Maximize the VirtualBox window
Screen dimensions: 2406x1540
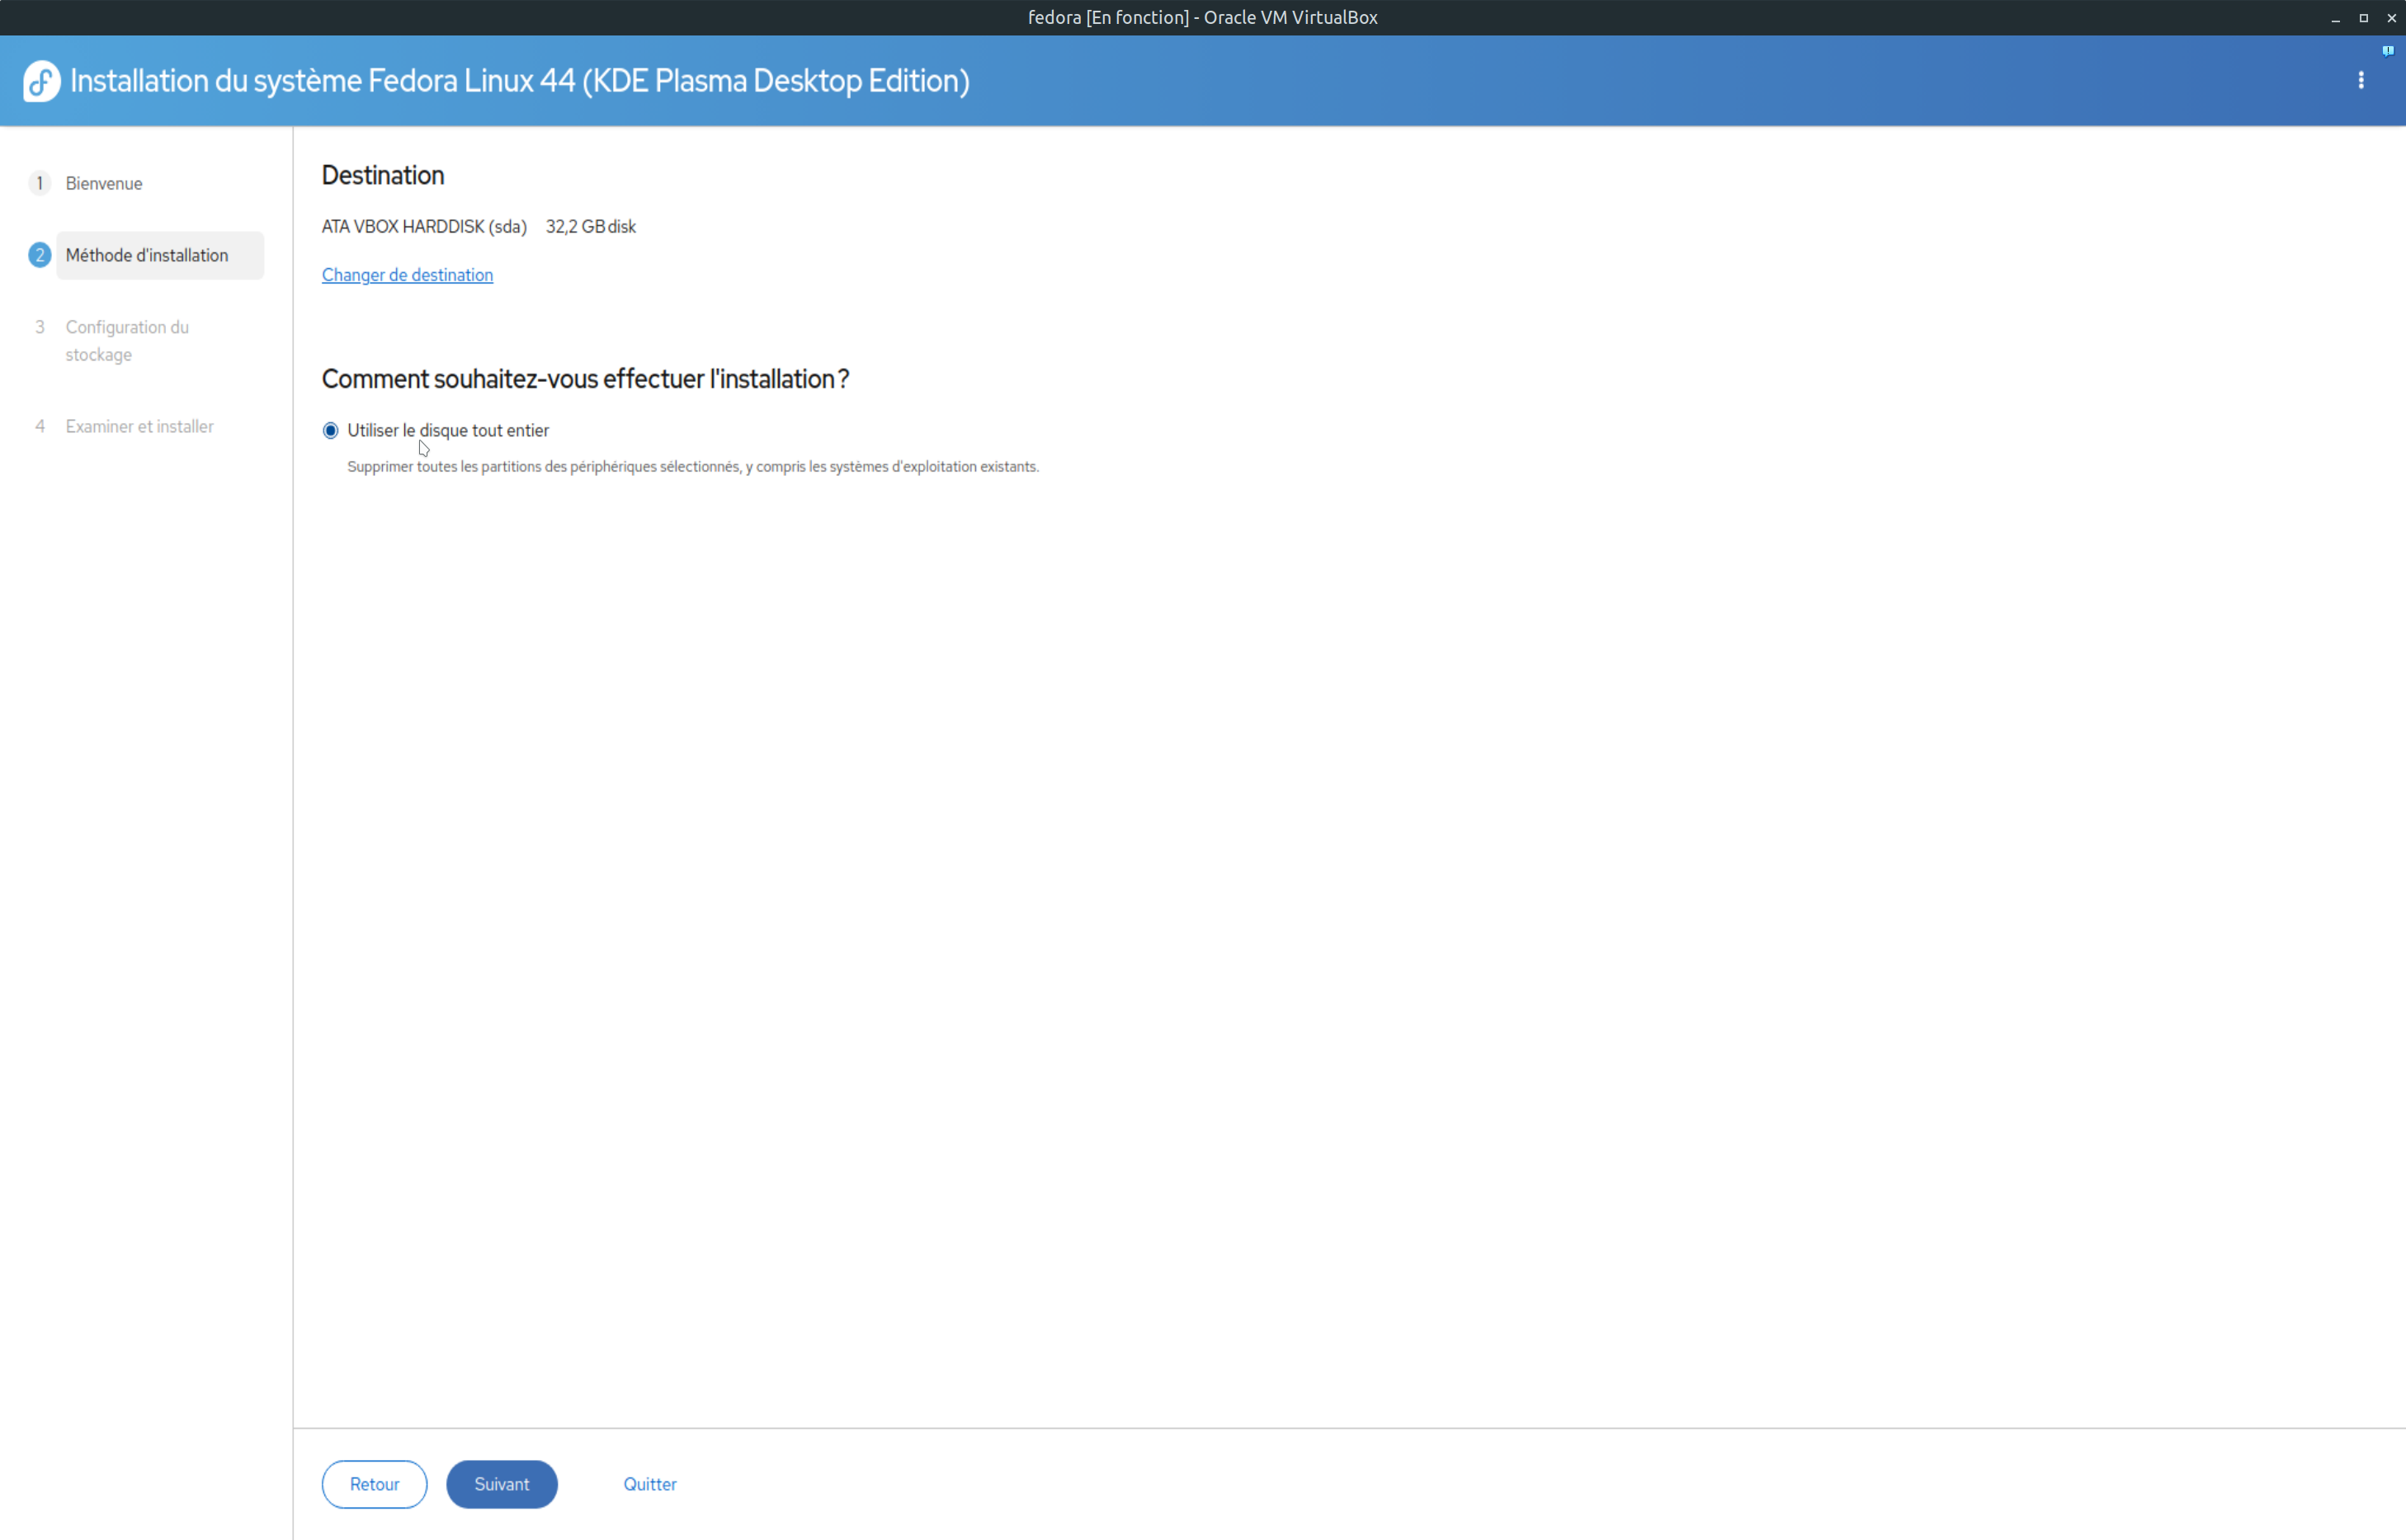(2364, 18)
